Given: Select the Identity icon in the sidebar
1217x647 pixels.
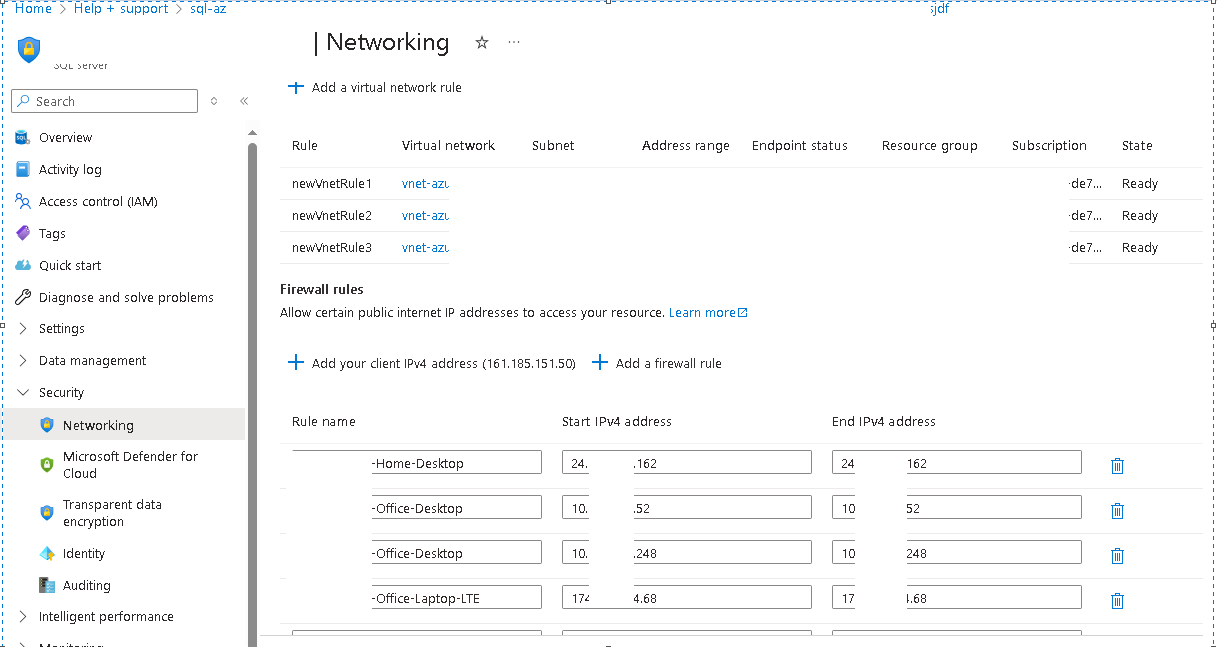Looking at the screenshot, I should [47, 553].
